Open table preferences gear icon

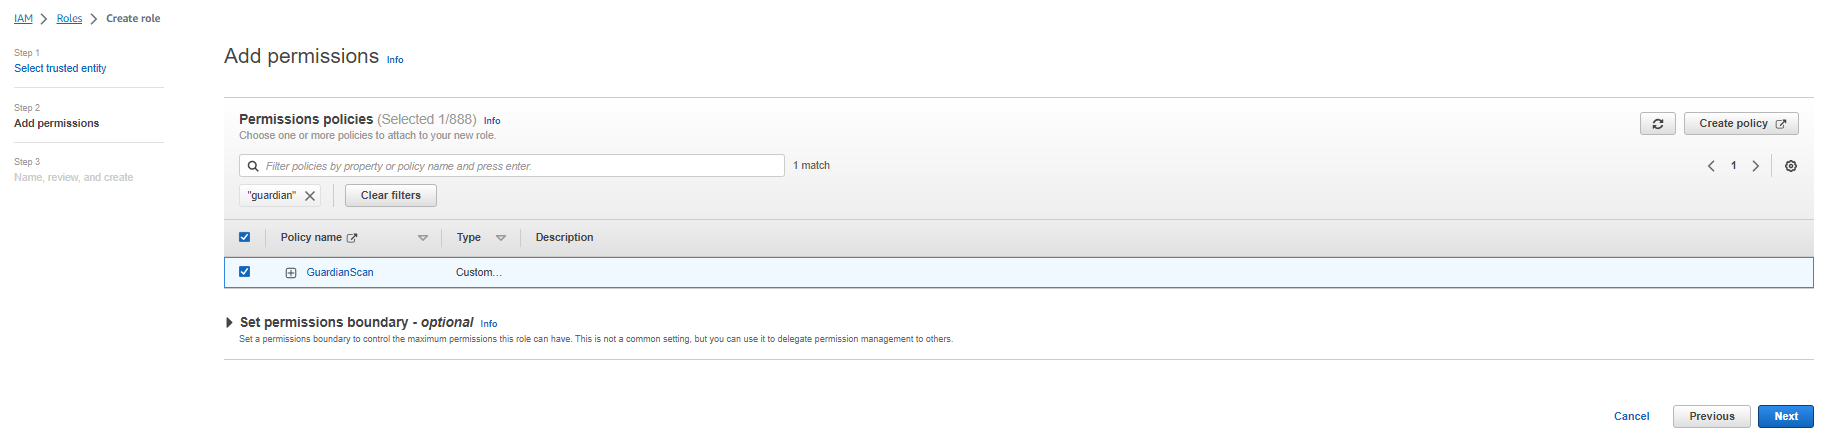point(1790,166)
